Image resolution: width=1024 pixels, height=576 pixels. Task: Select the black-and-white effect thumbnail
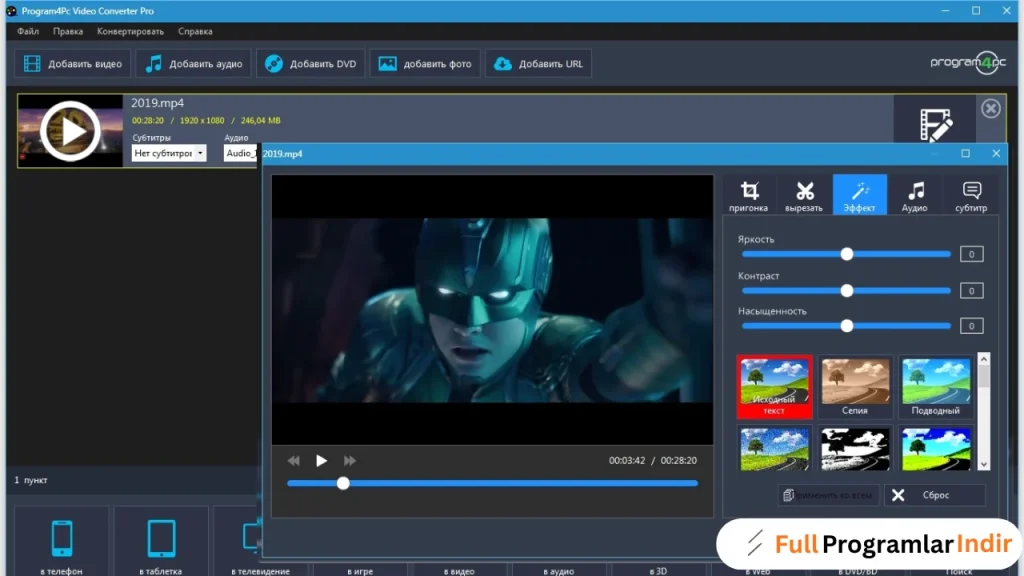(x=855, y=449)
